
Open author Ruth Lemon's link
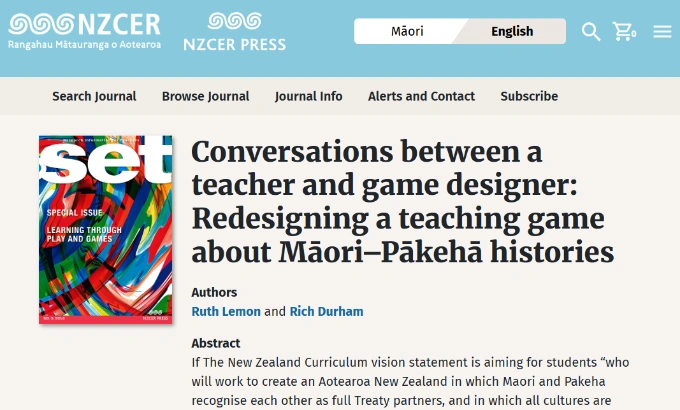click(x=226, y=312)
